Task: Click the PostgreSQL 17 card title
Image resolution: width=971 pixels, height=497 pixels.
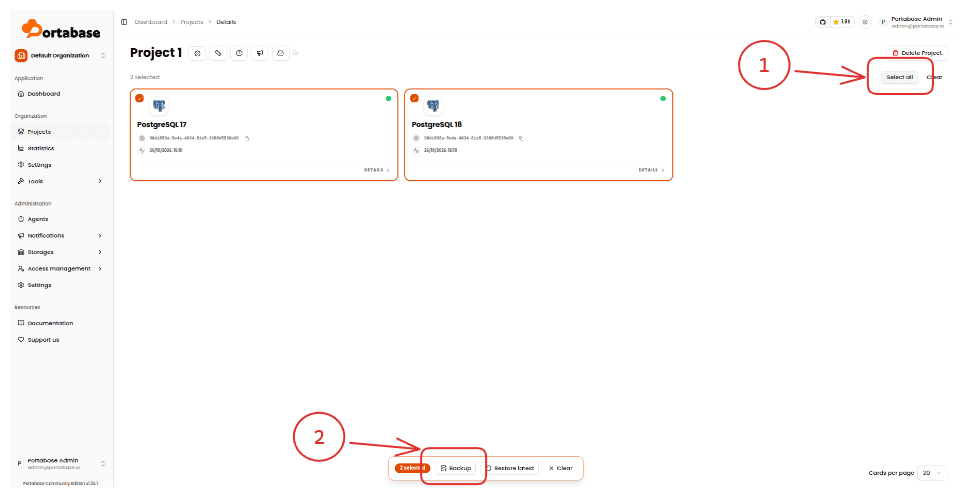Action: [x=162, y=124]
